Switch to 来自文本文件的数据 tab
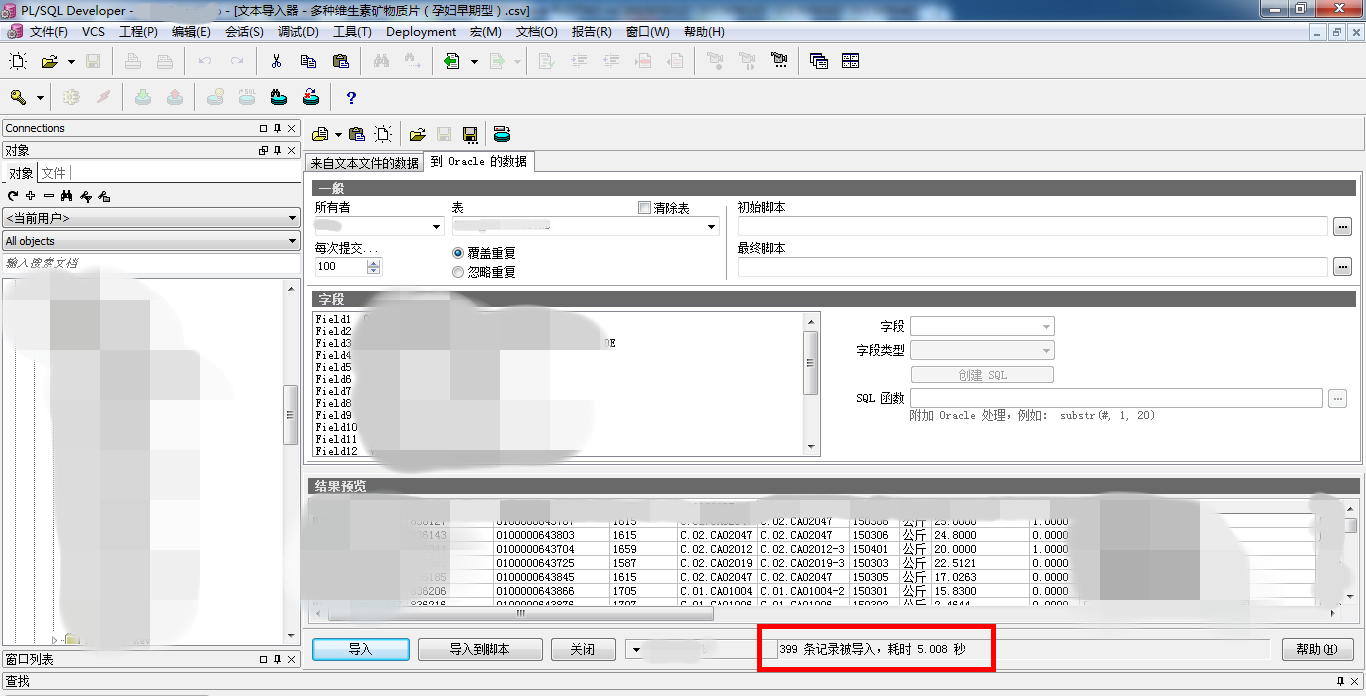This screenshot has height=696, width=1366. 364,163
